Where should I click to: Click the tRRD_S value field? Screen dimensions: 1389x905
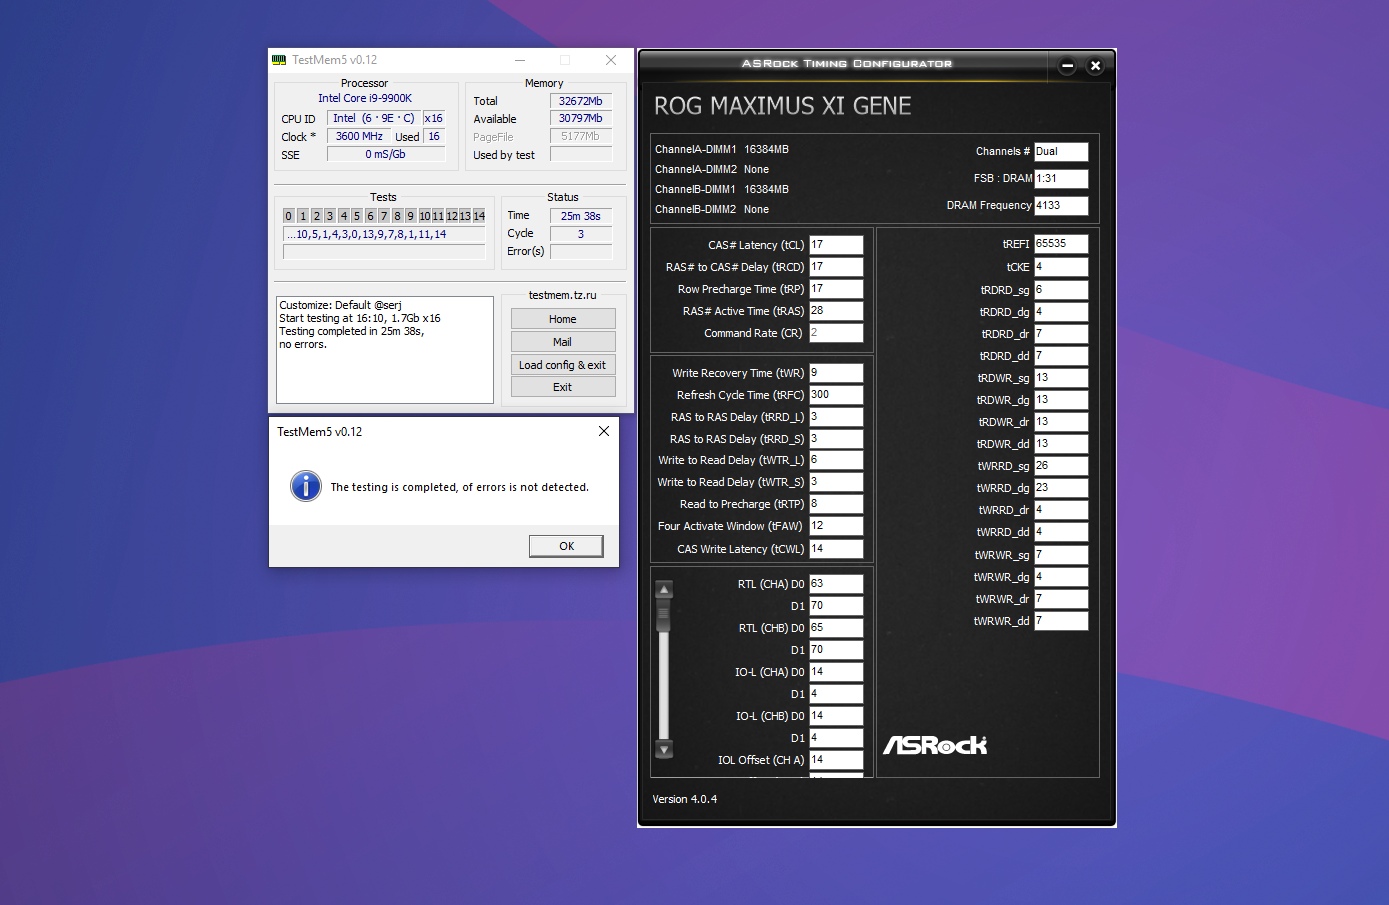[836, 439]
